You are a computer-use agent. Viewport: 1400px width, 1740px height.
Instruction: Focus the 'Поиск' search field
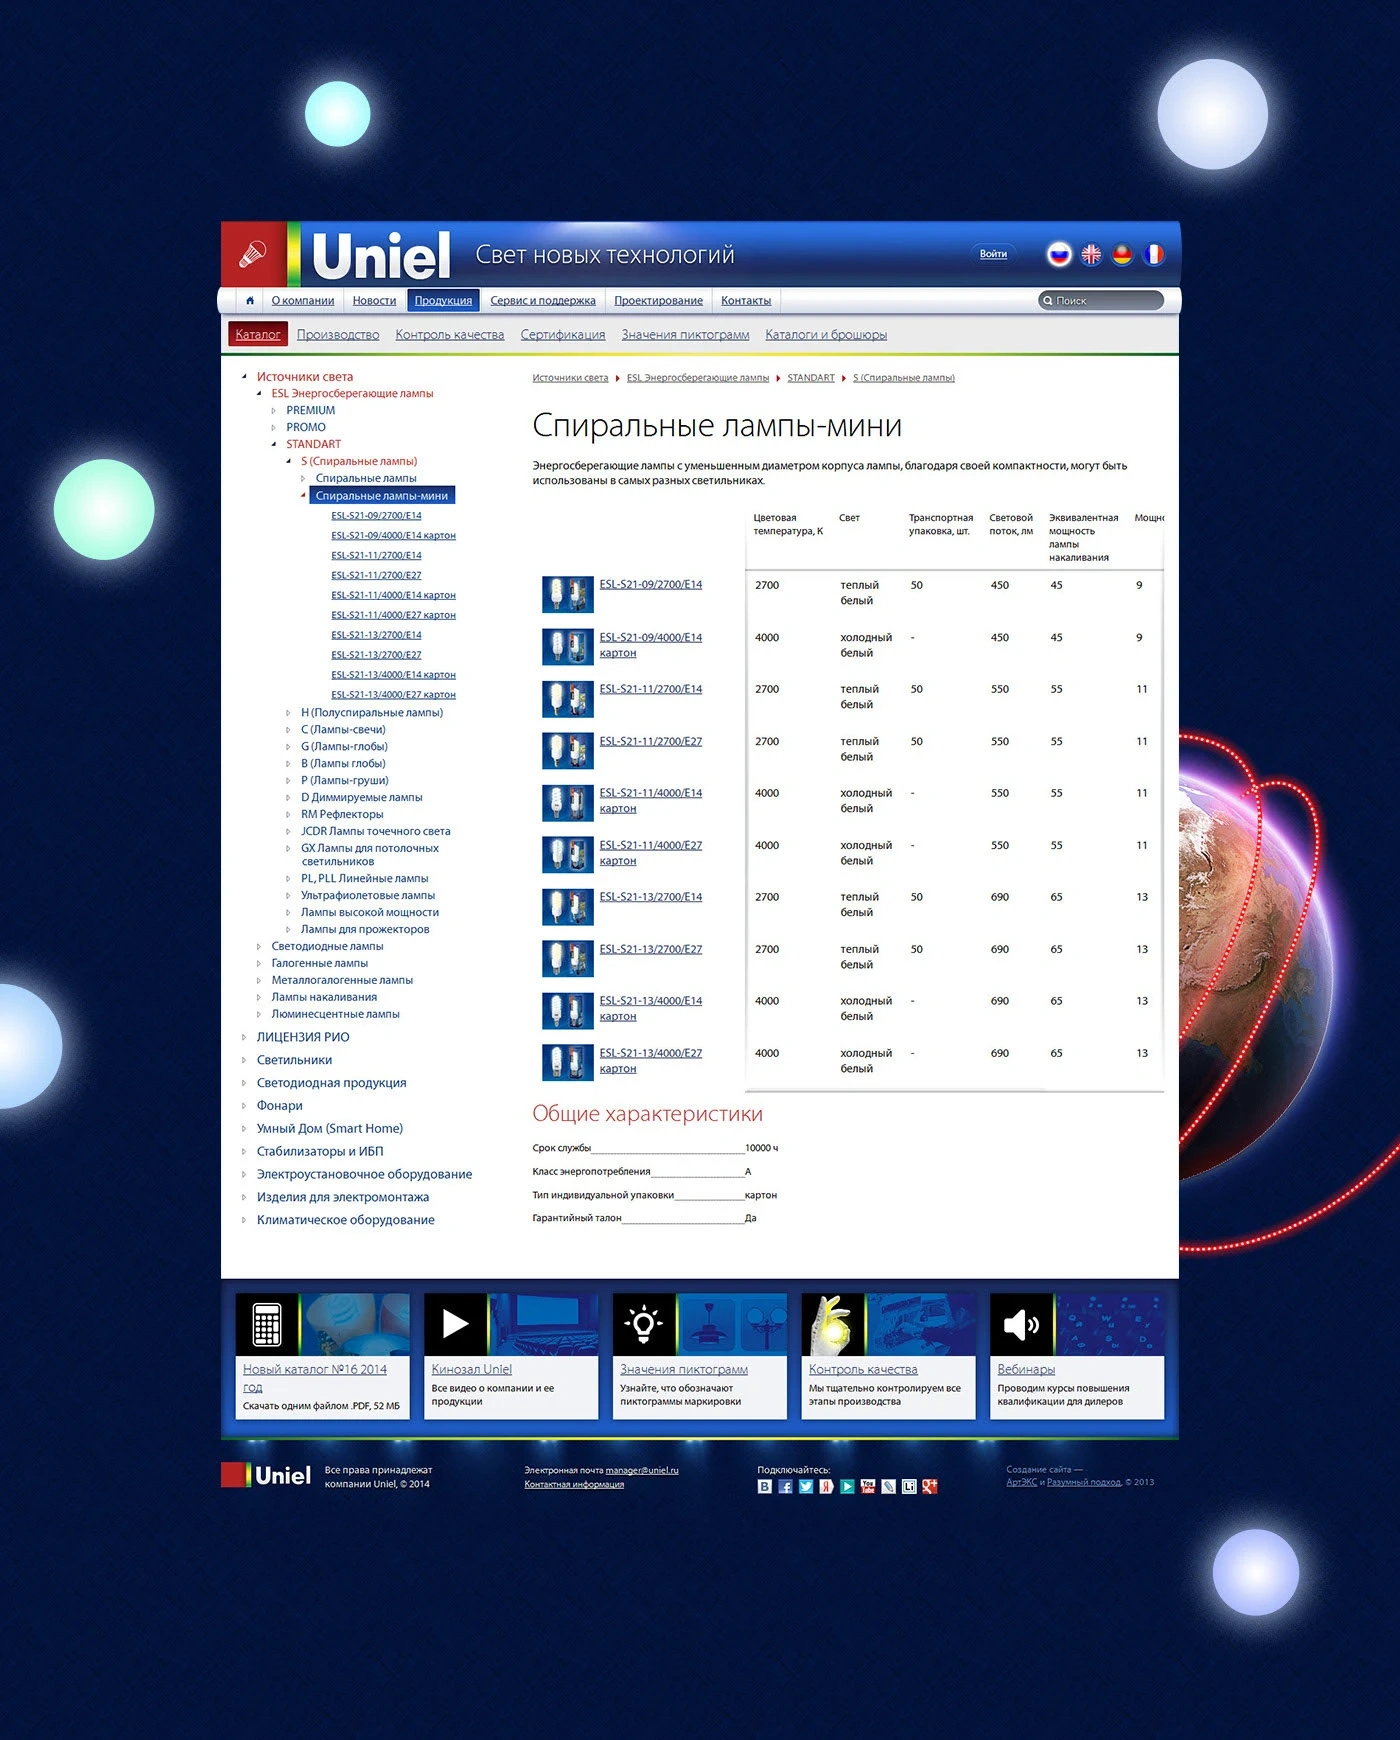[1101, 301]
